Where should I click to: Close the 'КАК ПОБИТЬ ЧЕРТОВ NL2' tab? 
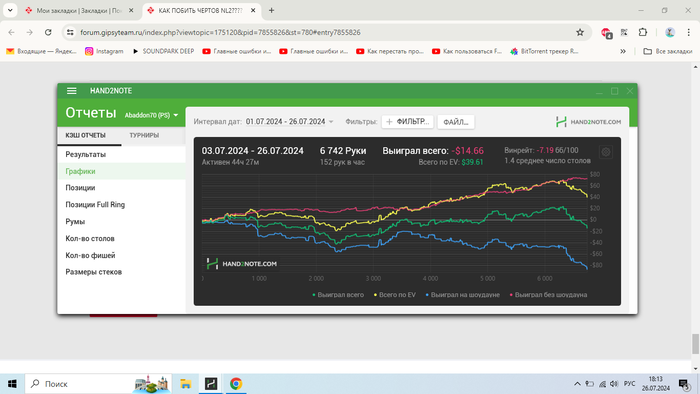[x=253, y=10]
